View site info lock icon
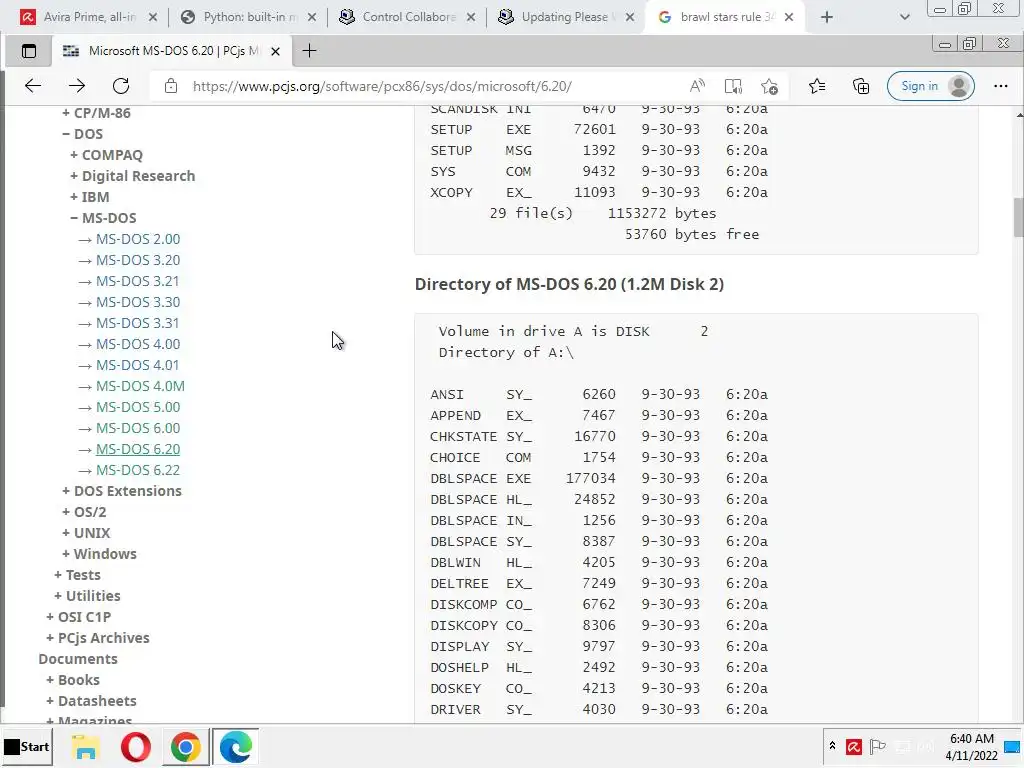Viewport: 1024px width, 768px height. [171, 86]
